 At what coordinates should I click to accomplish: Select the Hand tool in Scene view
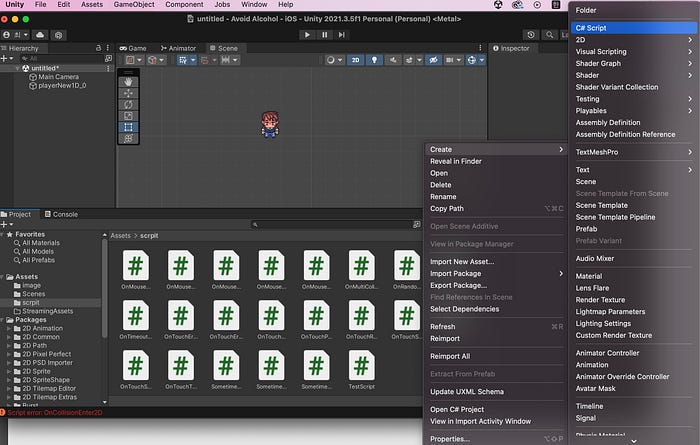click(128, 82)
